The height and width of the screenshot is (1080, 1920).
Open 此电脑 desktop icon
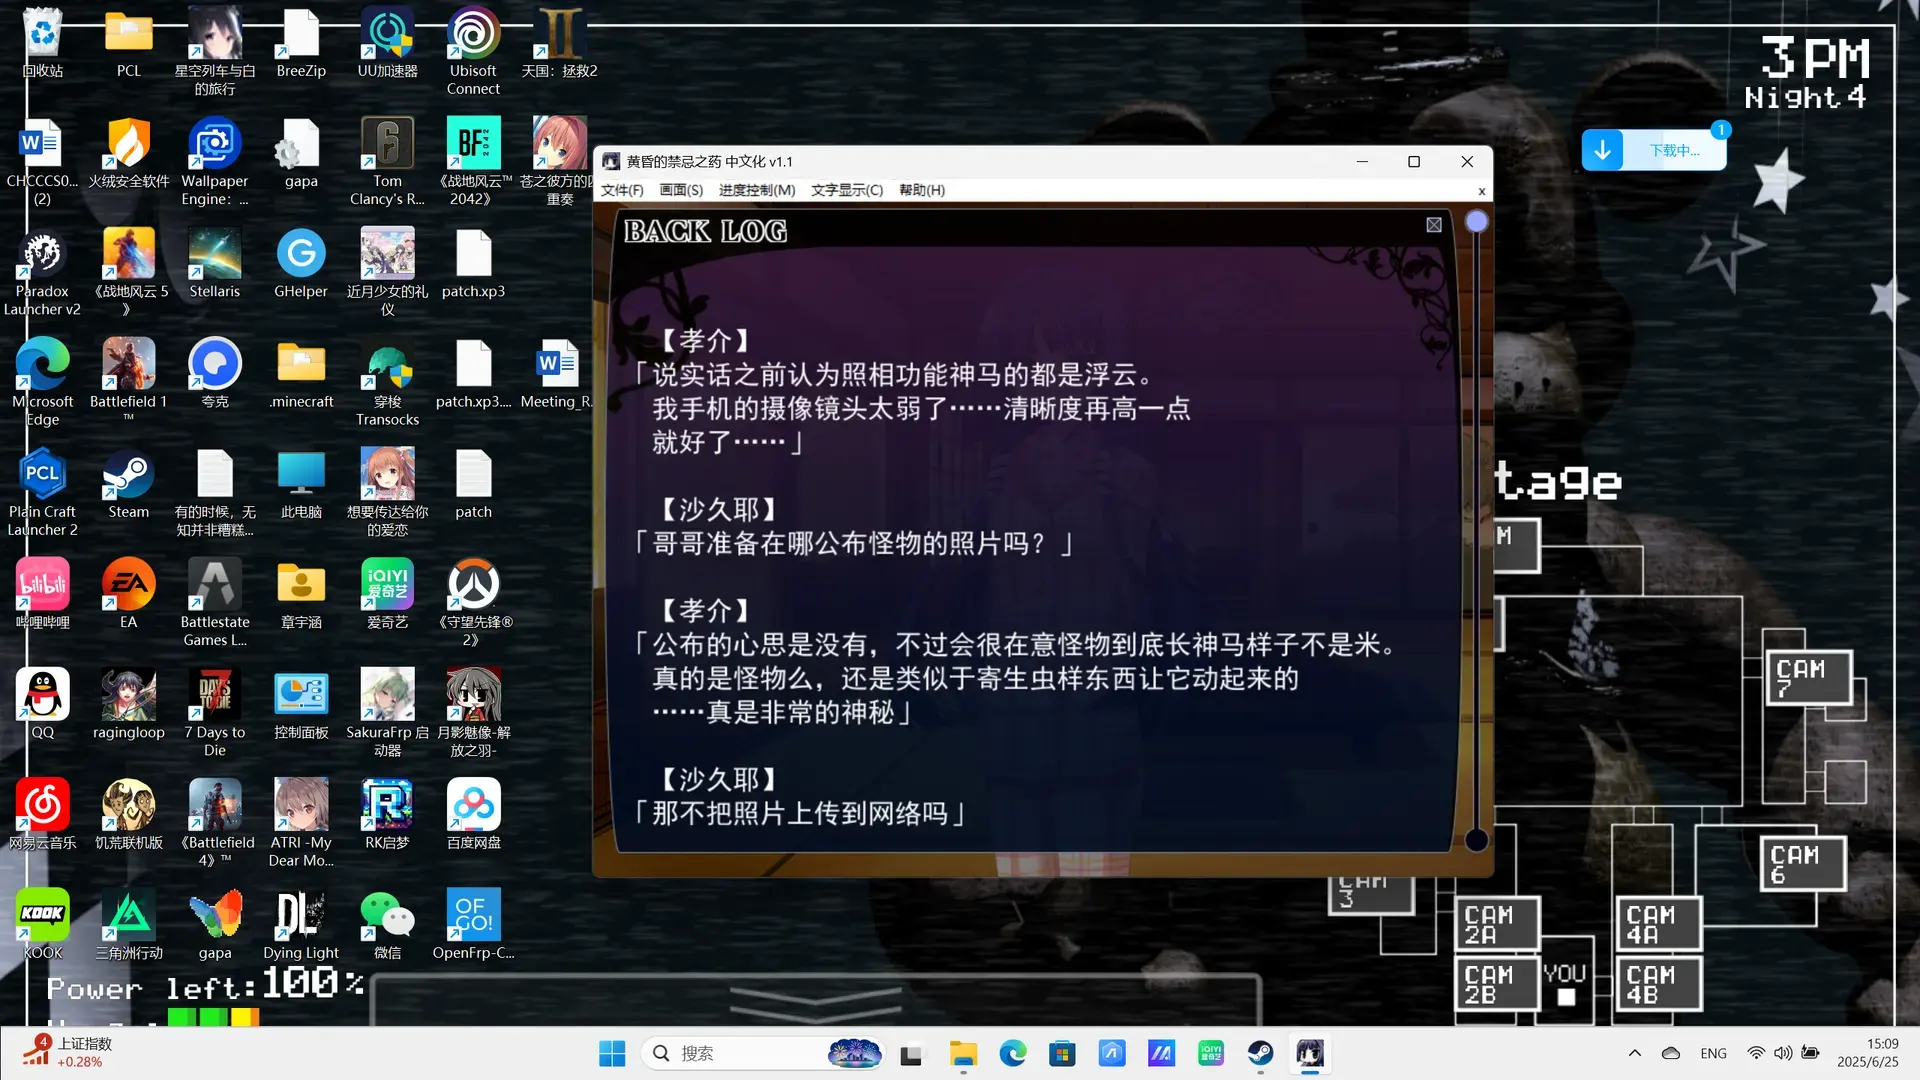[301, 485]
